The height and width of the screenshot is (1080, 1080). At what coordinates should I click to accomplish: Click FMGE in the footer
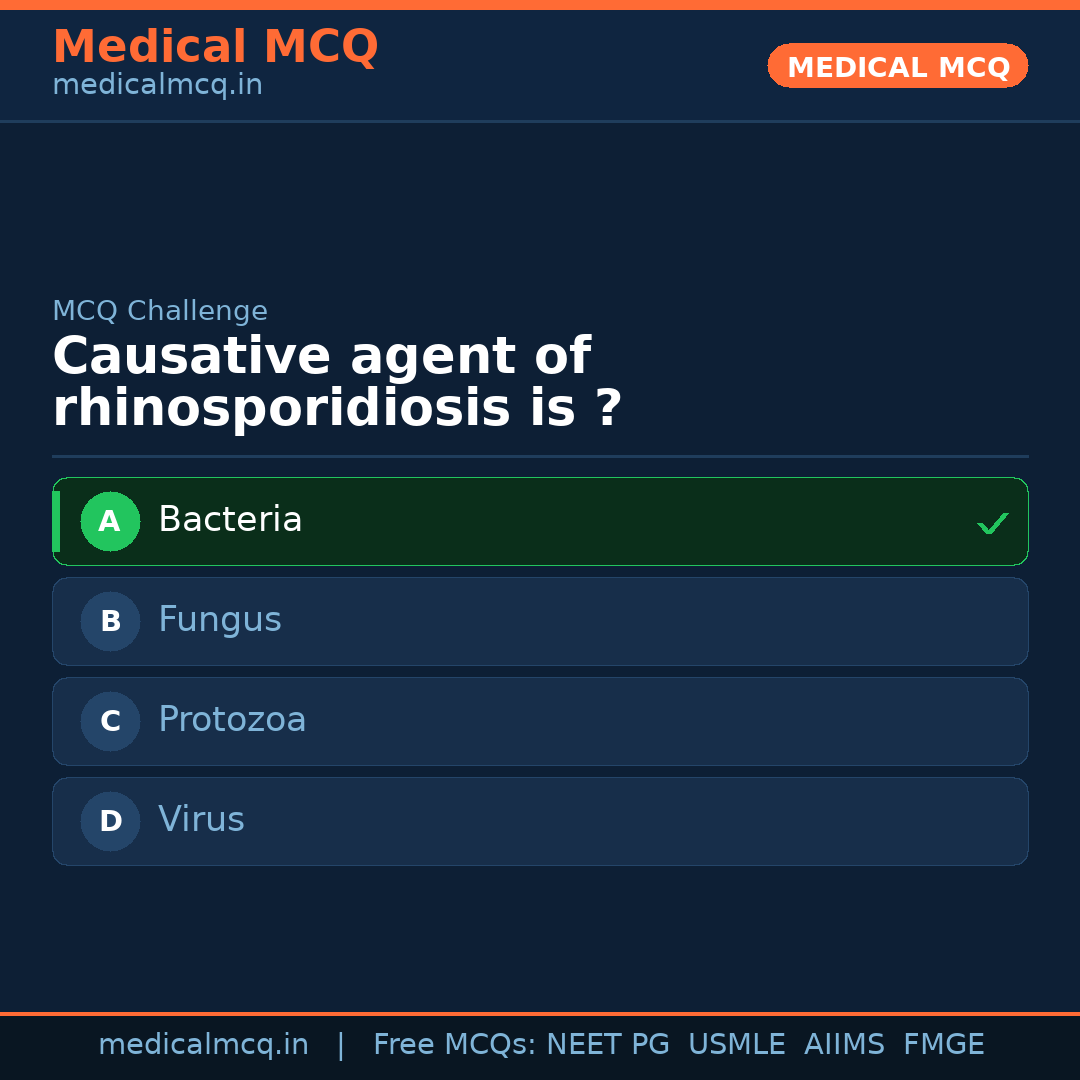click(944, 1045)
